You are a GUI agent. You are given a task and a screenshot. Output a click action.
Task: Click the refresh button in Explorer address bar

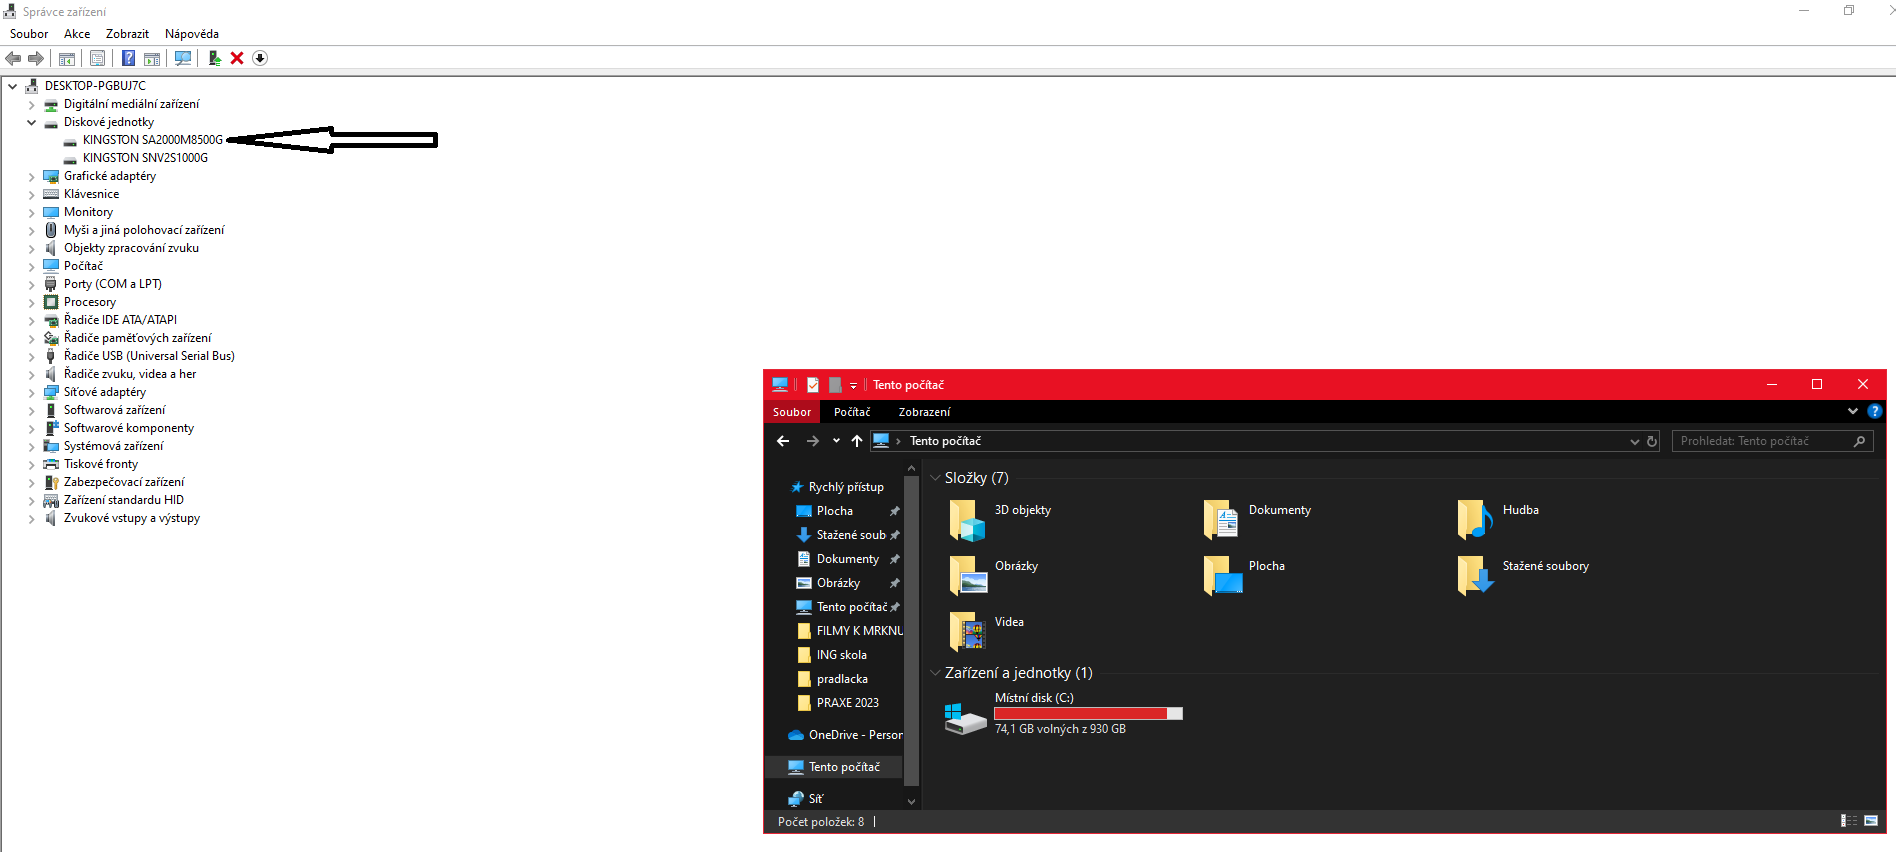[x=1652, y=441]
